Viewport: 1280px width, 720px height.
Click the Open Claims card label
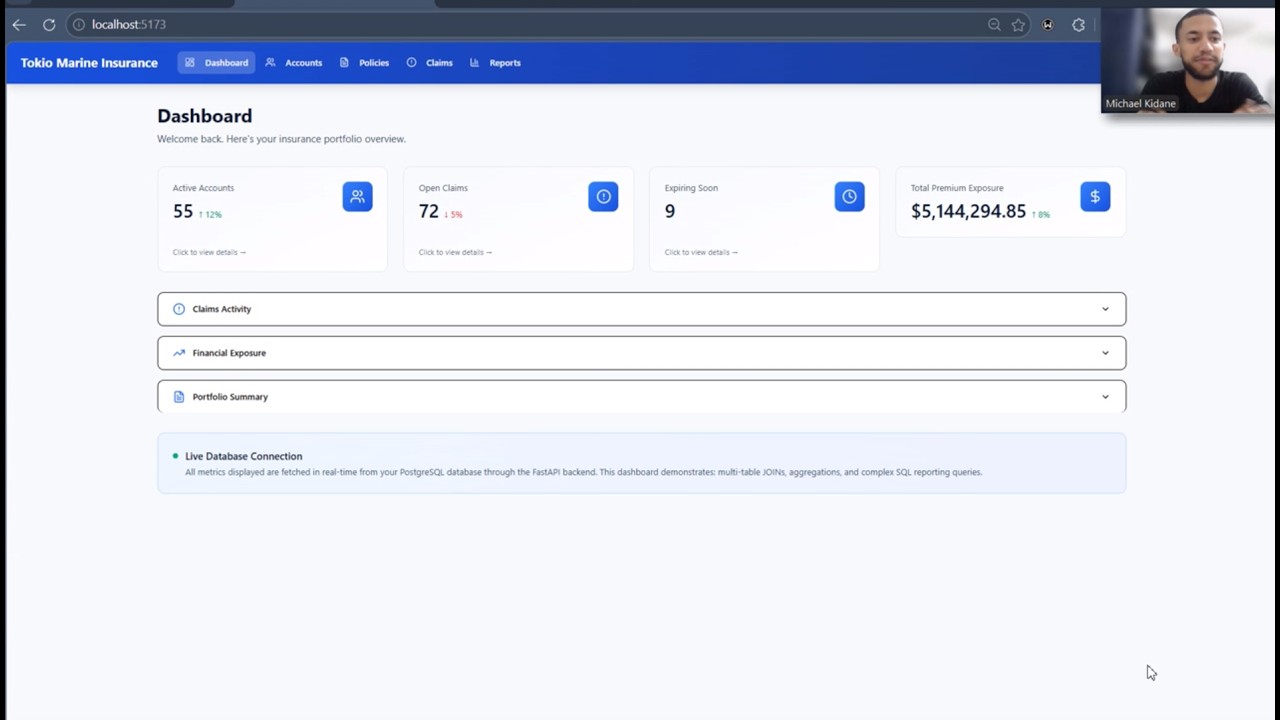pyautogui.click(x=443, y=188)
